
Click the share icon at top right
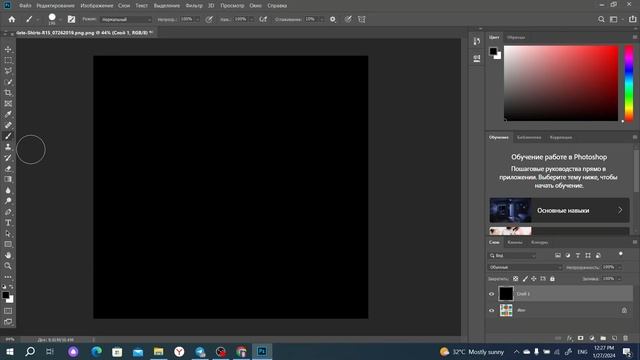click(x=633, y=19)
